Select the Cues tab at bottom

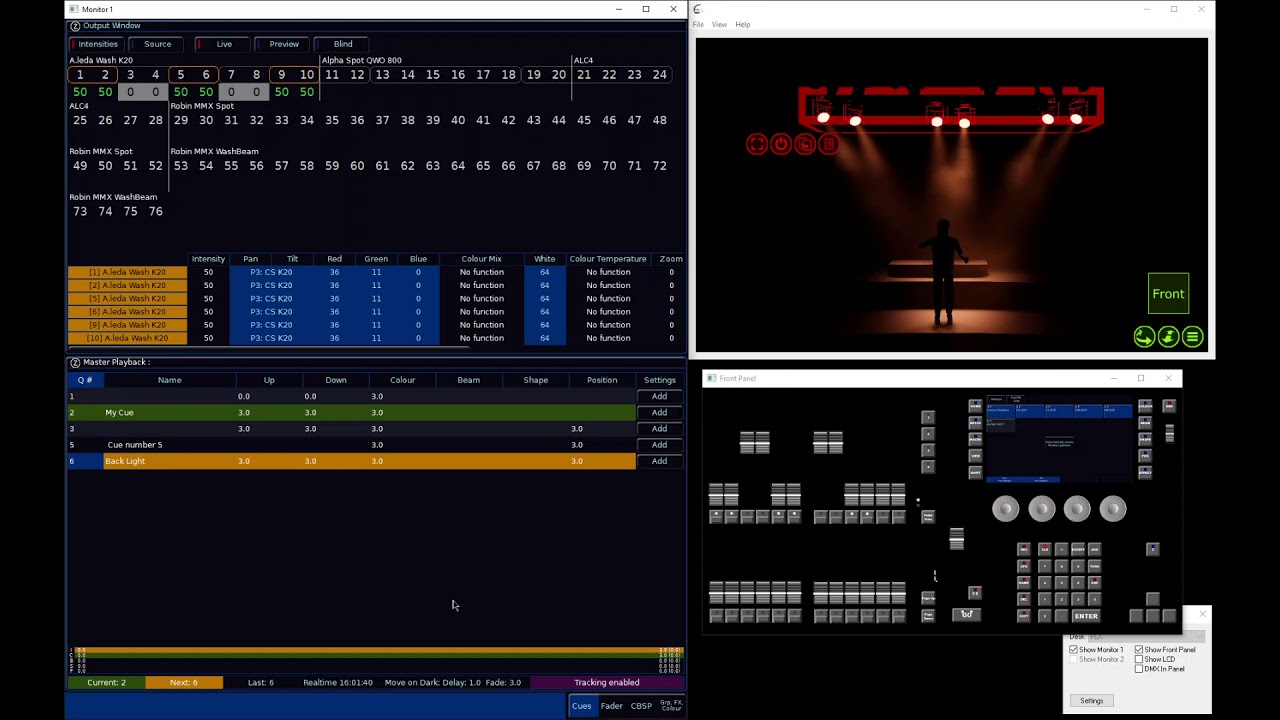581,706
